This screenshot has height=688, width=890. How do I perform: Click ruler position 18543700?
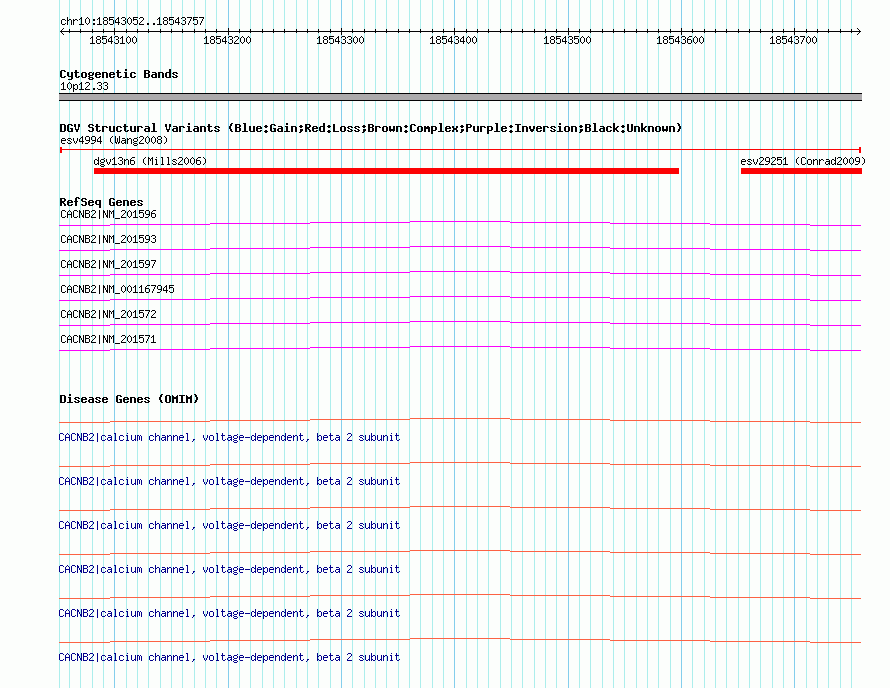[x=793, y=40]
